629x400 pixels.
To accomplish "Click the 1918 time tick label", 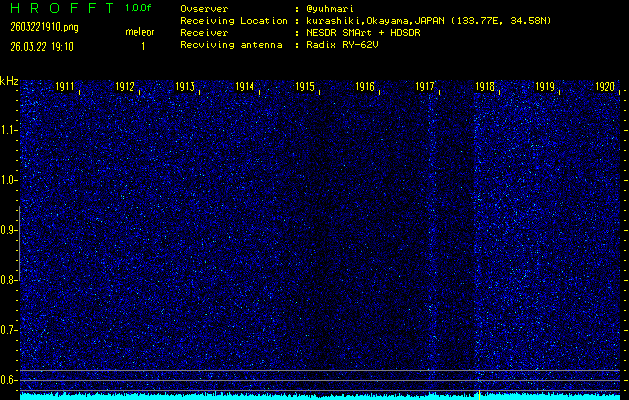I will tap(485, 87).
